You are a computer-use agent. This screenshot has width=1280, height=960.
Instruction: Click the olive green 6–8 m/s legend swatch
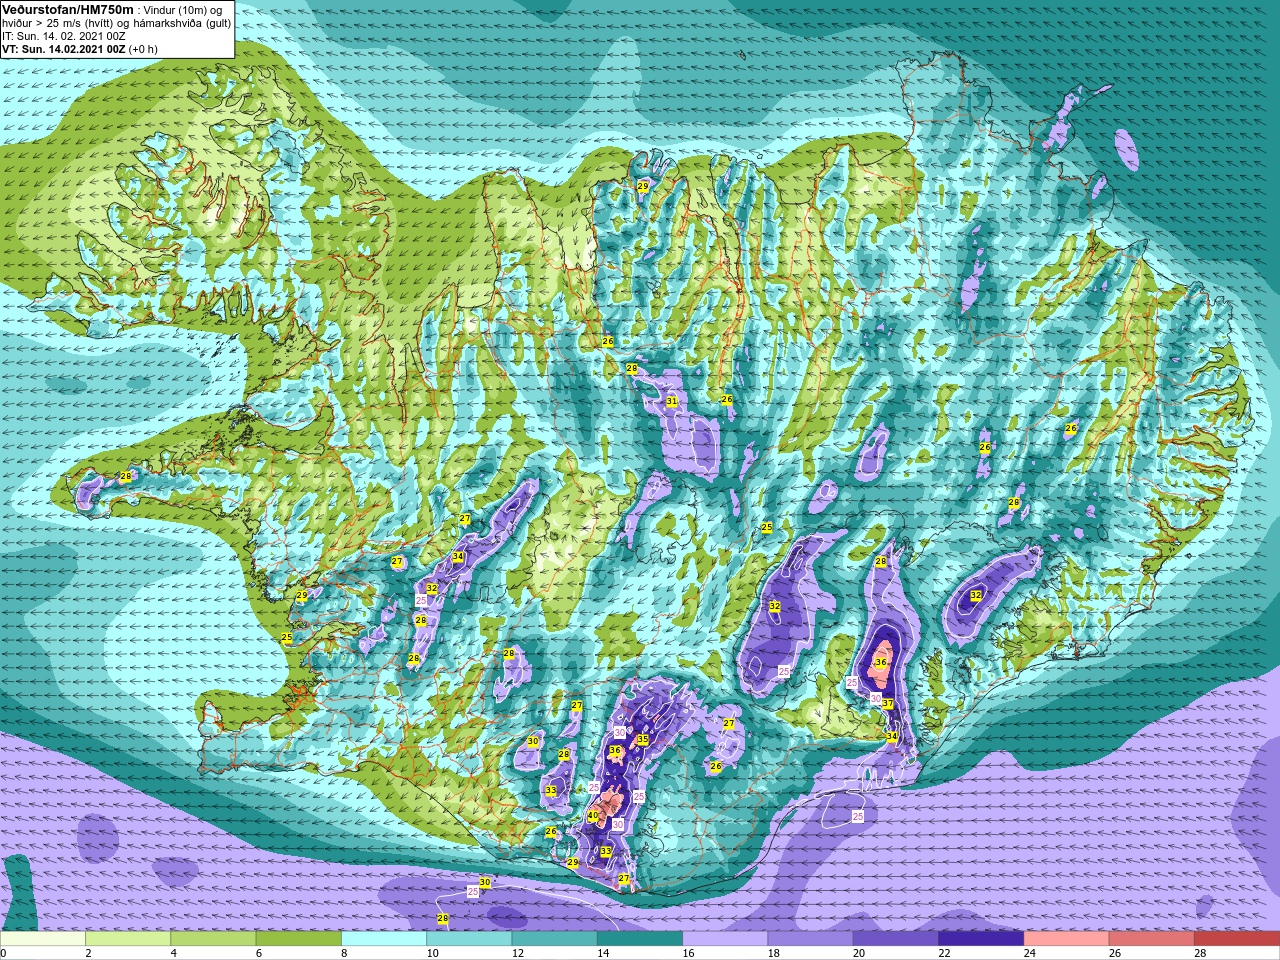(299, 939)
